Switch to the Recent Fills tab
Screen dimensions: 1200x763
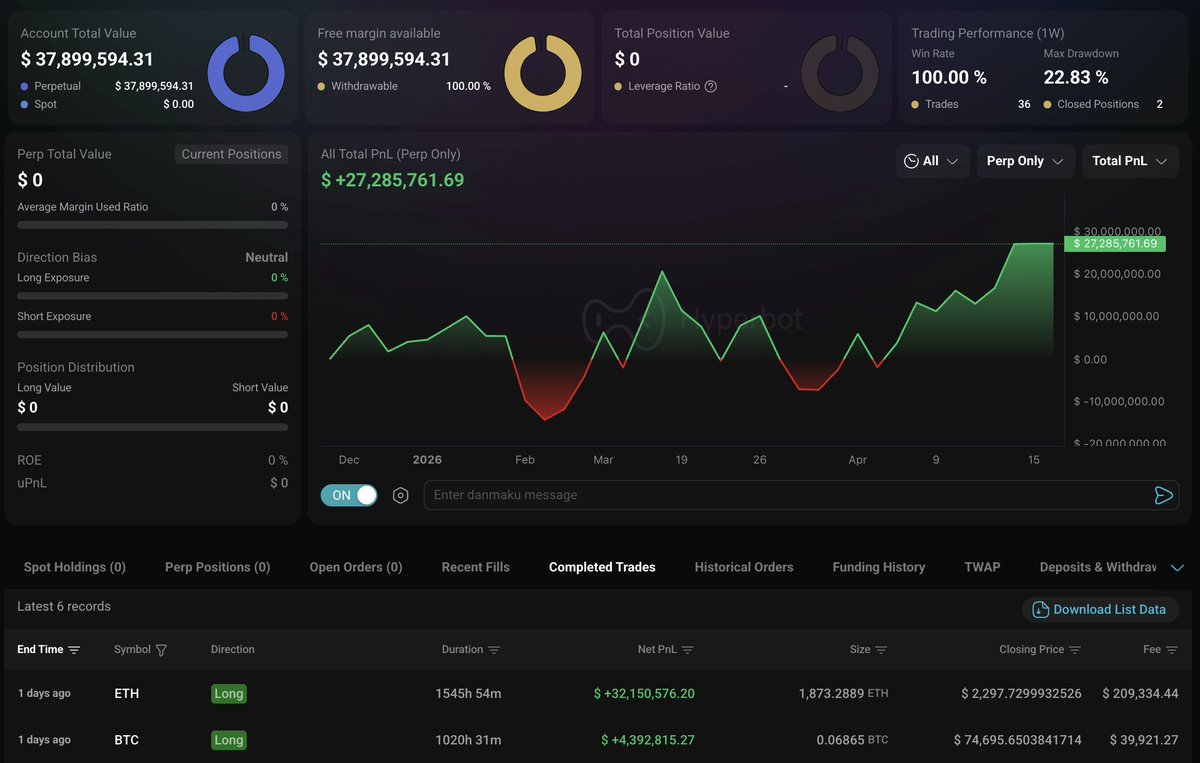pyautogui.click(x=475, y=567)
